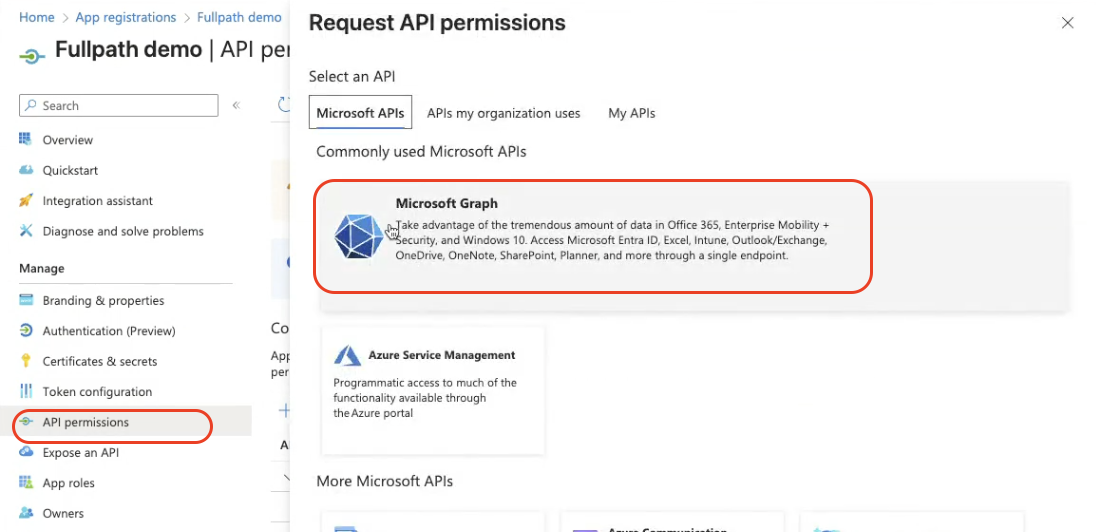Open the Overview sidebar item icon
This screenshot has height=532, width=1096.
click(26, 139)
